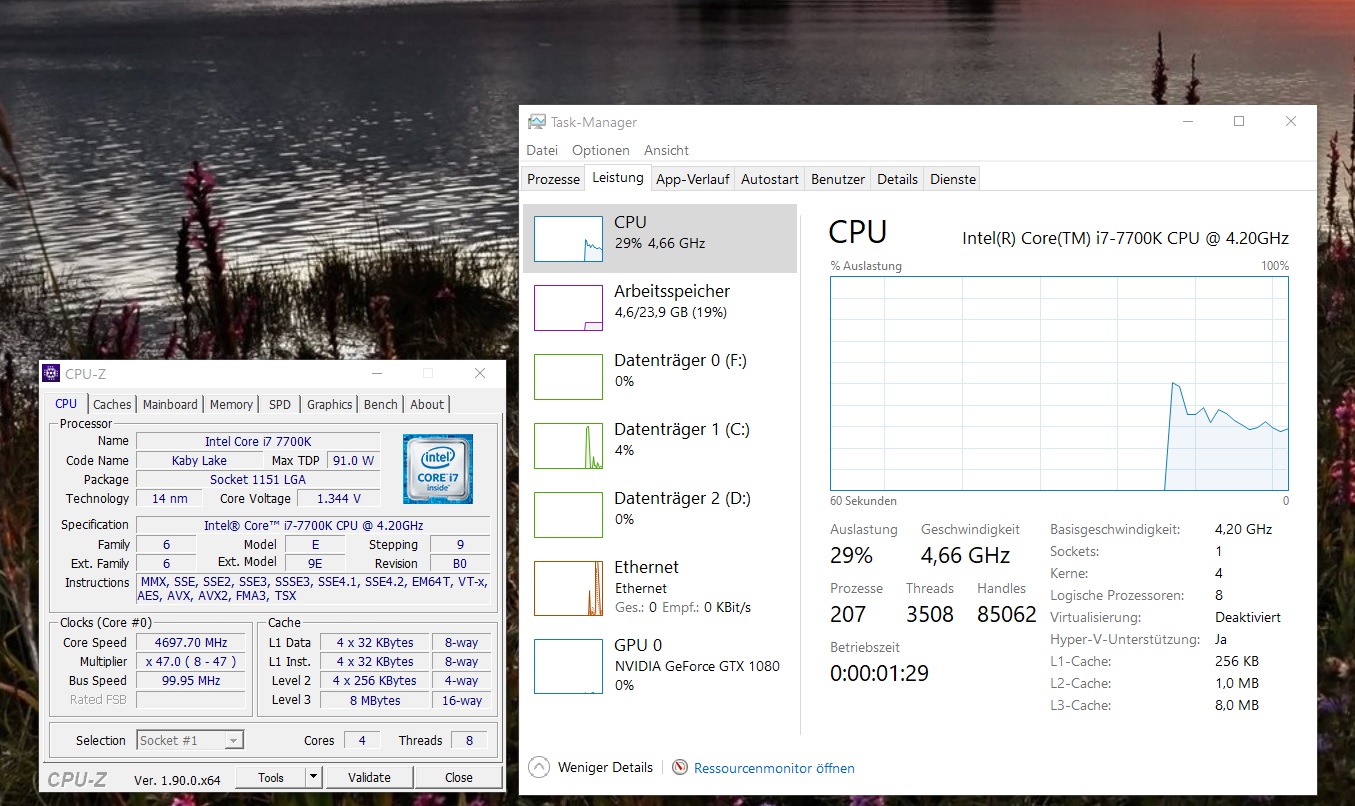Click the Validate button in CPU-Z
1355x806 pixels.
(x=369, y=777)
